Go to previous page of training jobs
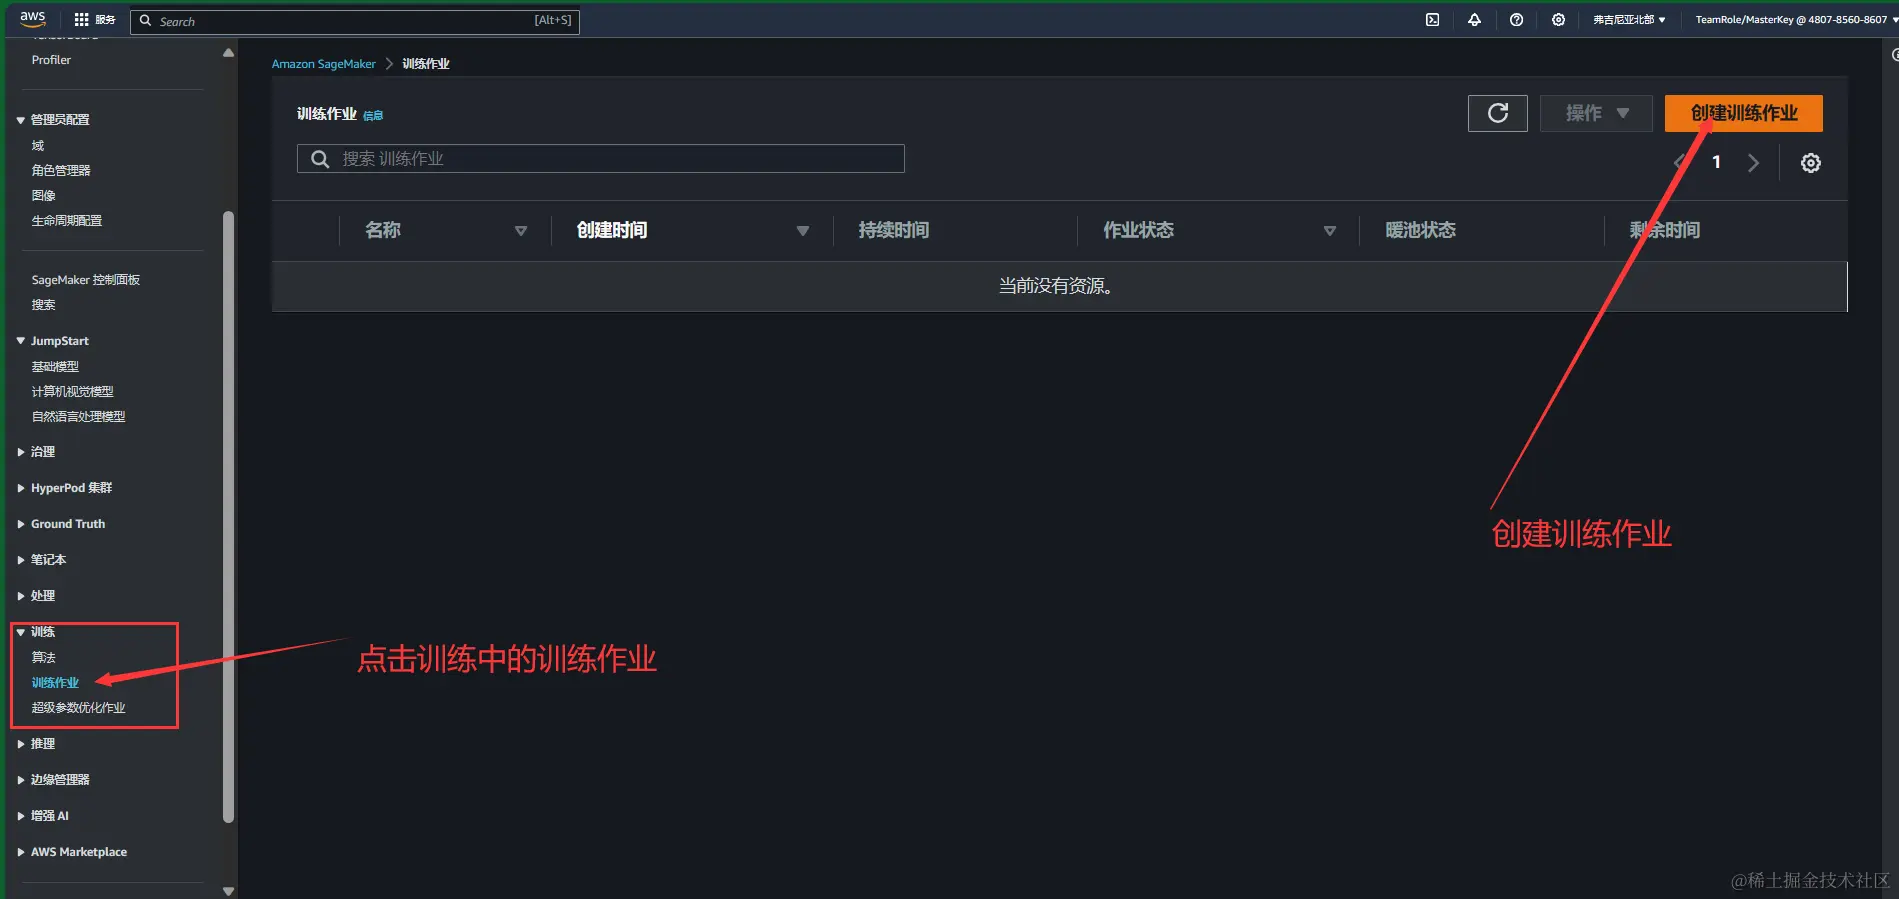The width and height of the screenshot is (1899, 899). click(x=1680, y=163)
